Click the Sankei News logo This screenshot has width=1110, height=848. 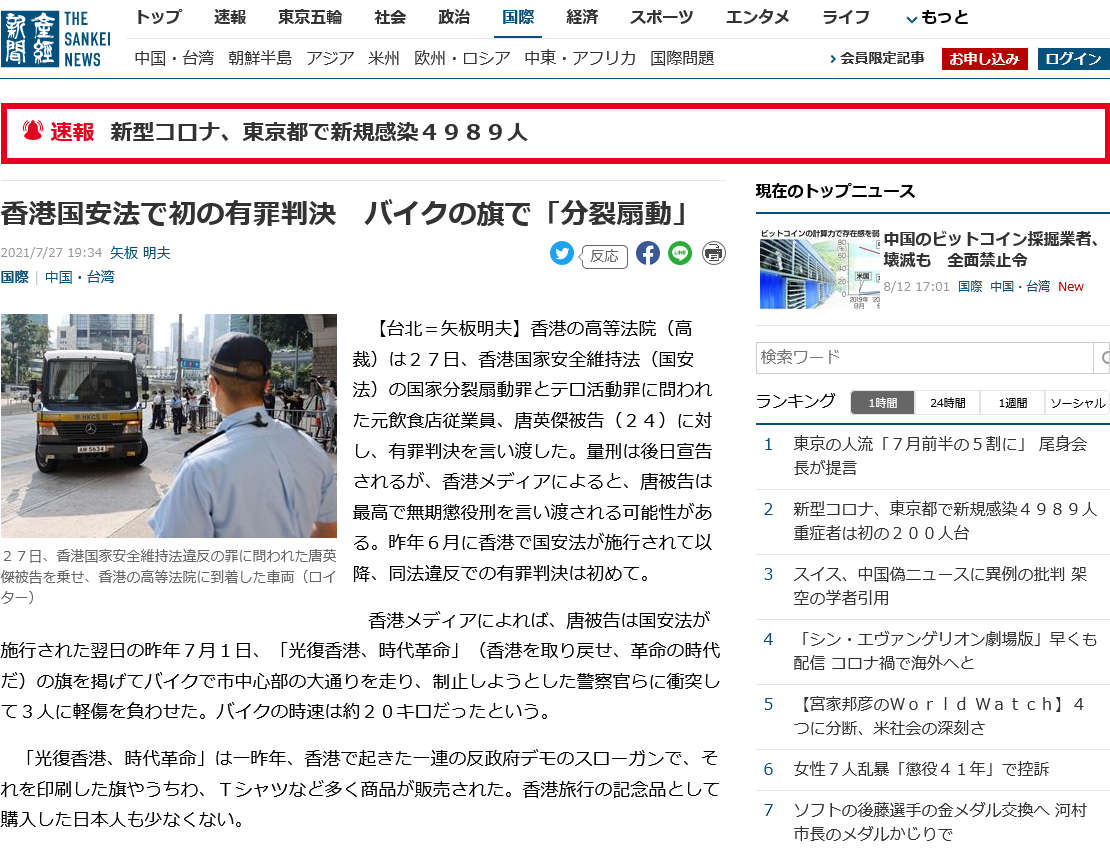pyautogui.click(x=56, y=39)
